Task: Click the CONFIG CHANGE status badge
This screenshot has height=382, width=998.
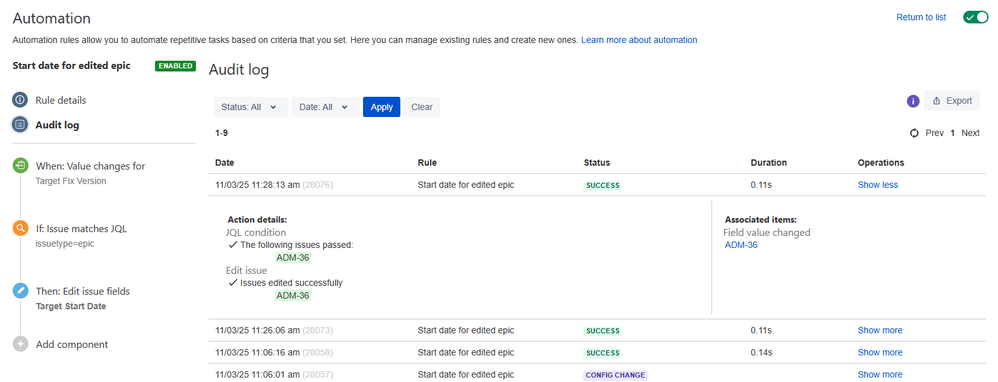Action: 615,376
